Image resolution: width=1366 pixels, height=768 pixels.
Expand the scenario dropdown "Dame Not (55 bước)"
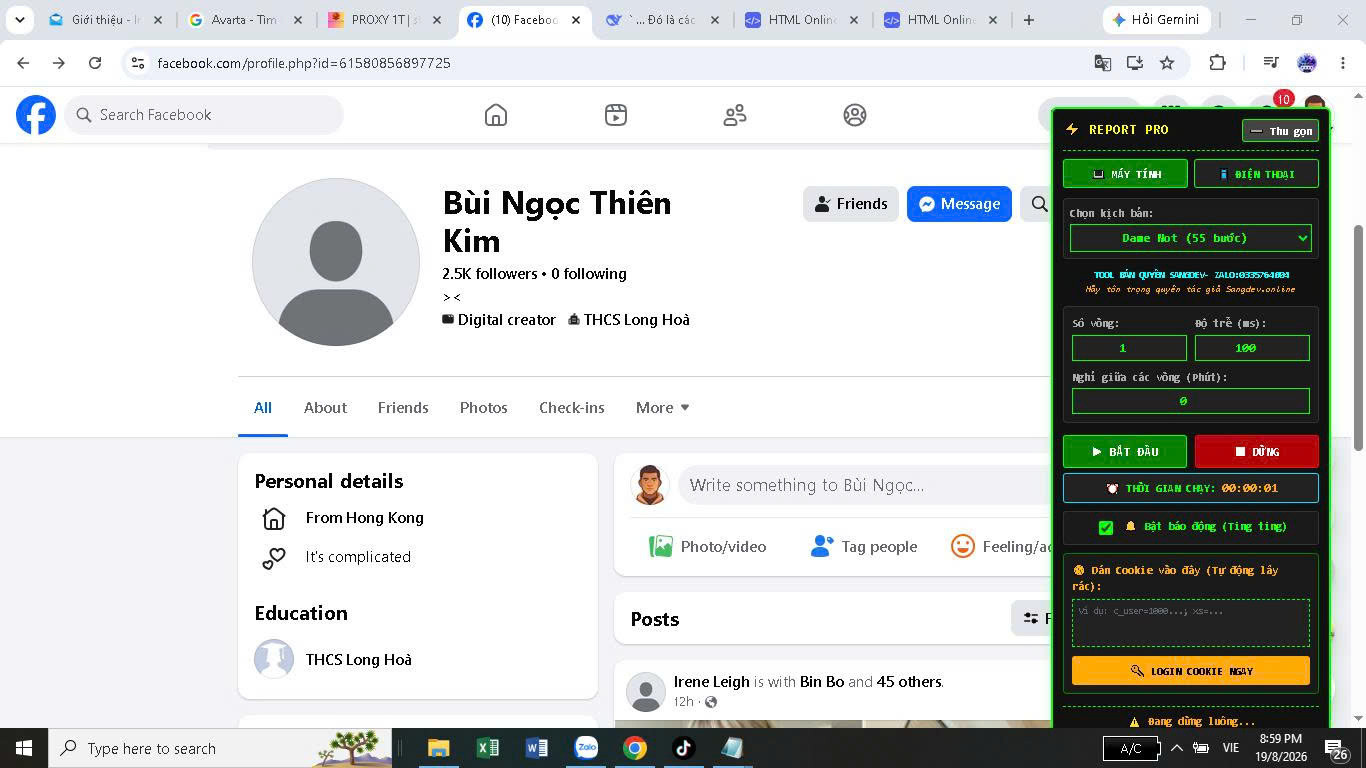pos(1190,238)
